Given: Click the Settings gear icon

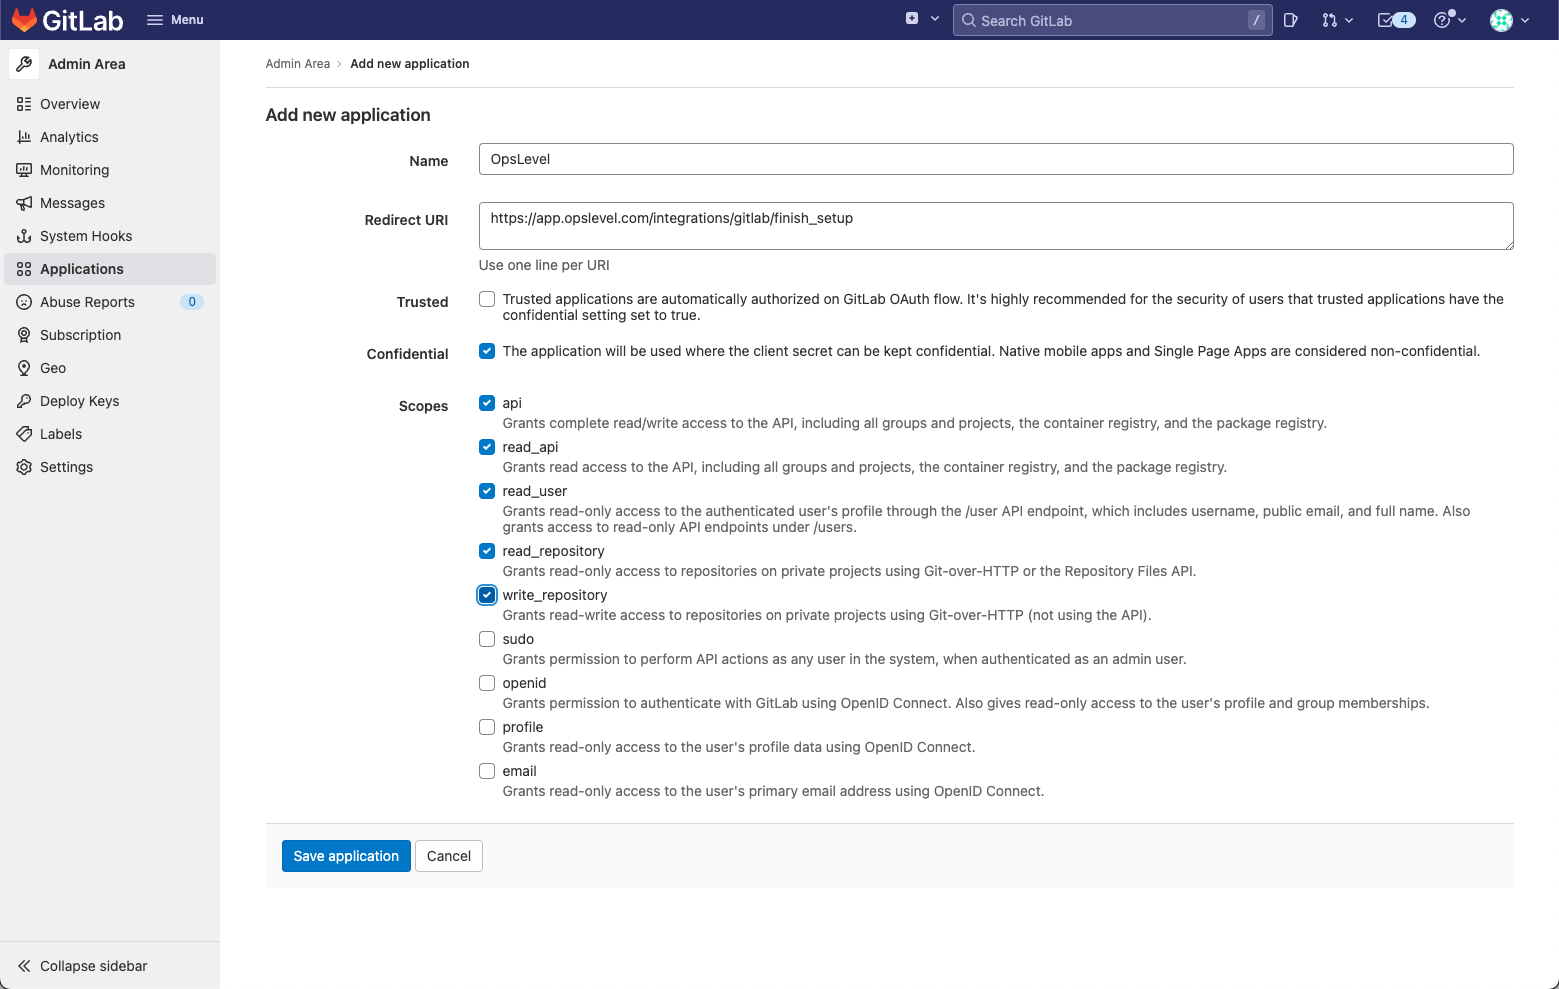Looking at the screenshot, I should 24,467.
